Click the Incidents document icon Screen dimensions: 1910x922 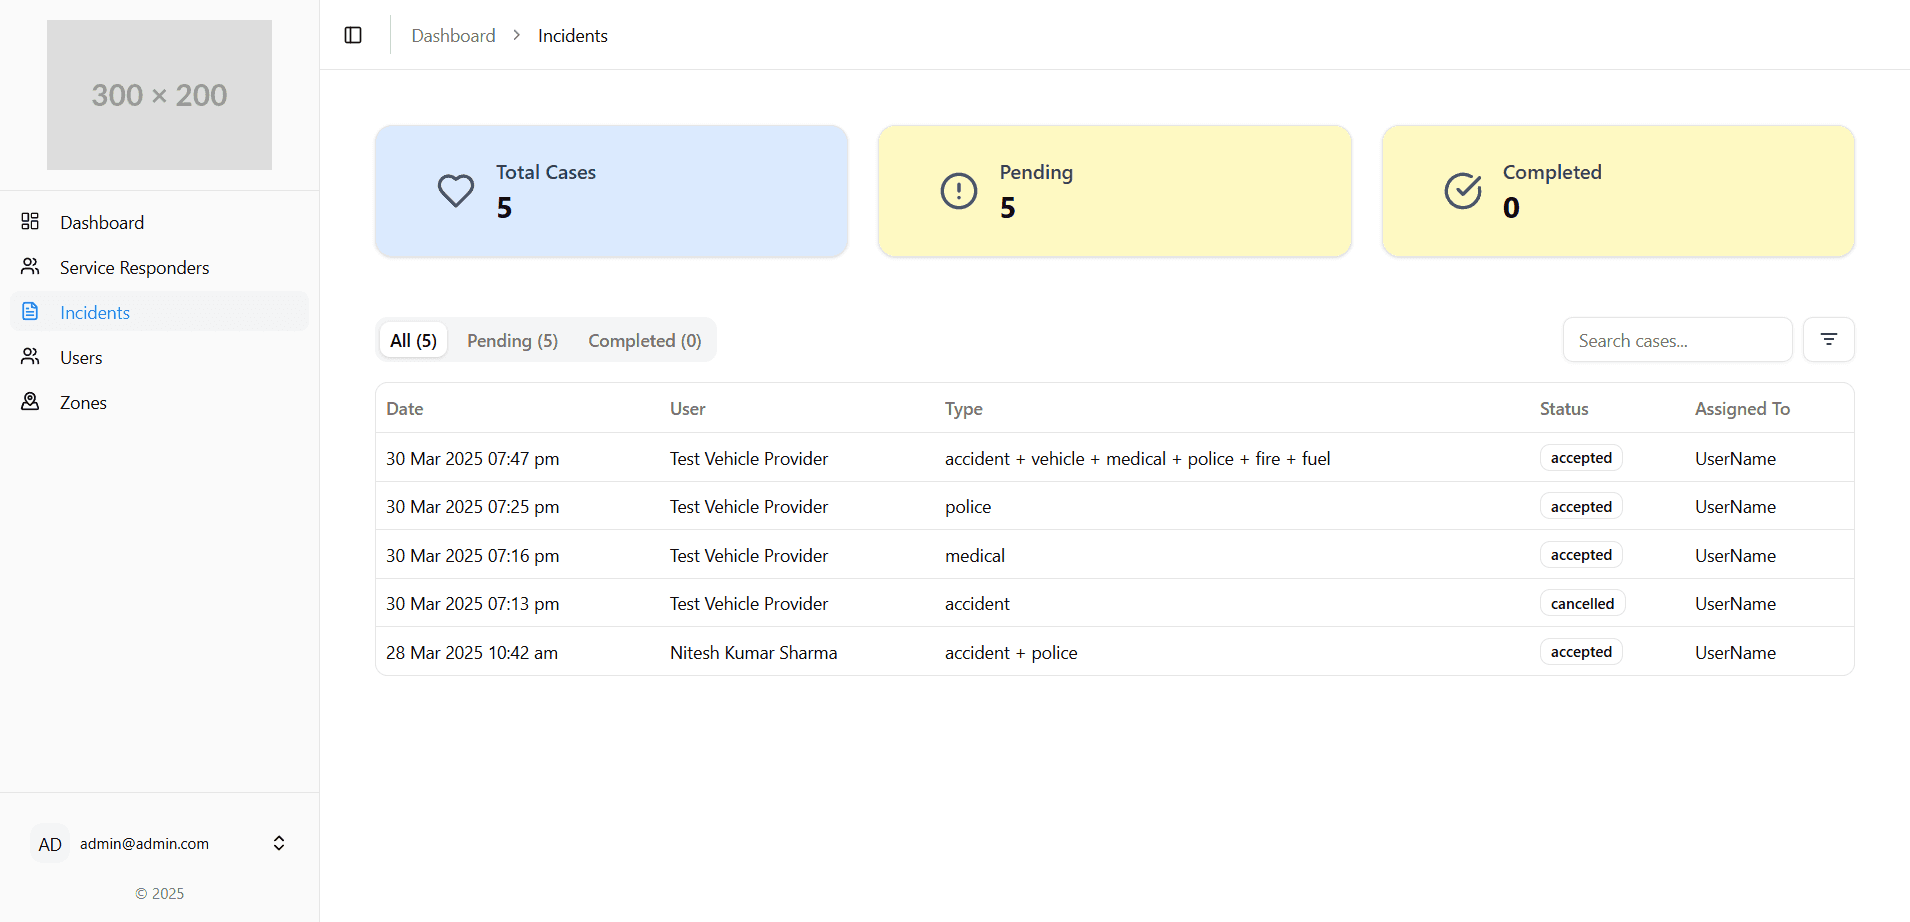(x=30, y=311)
